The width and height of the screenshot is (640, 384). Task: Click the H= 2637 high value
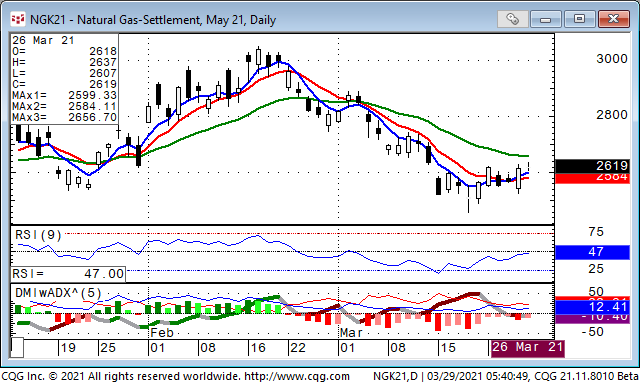tap(64, 62)
